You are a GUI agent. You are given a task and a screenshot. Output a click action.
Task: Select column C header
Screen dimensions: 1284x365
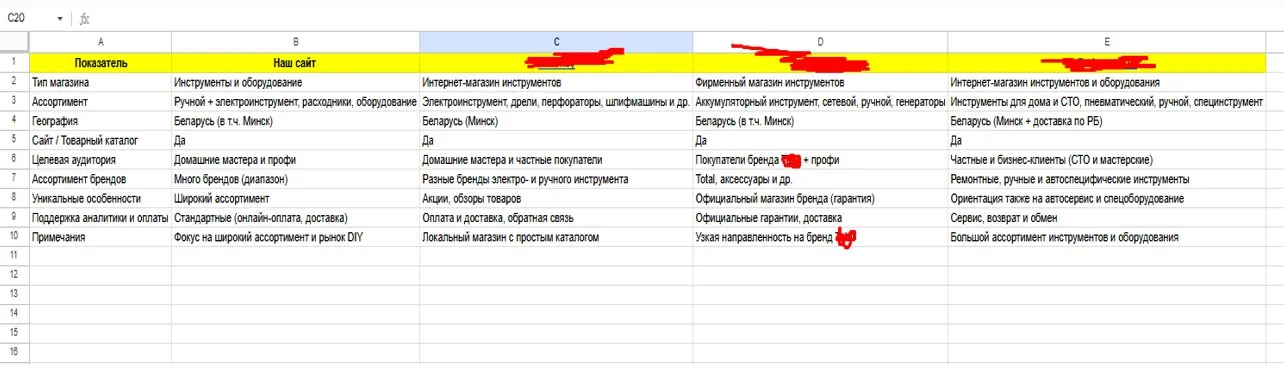pos(556,42)
